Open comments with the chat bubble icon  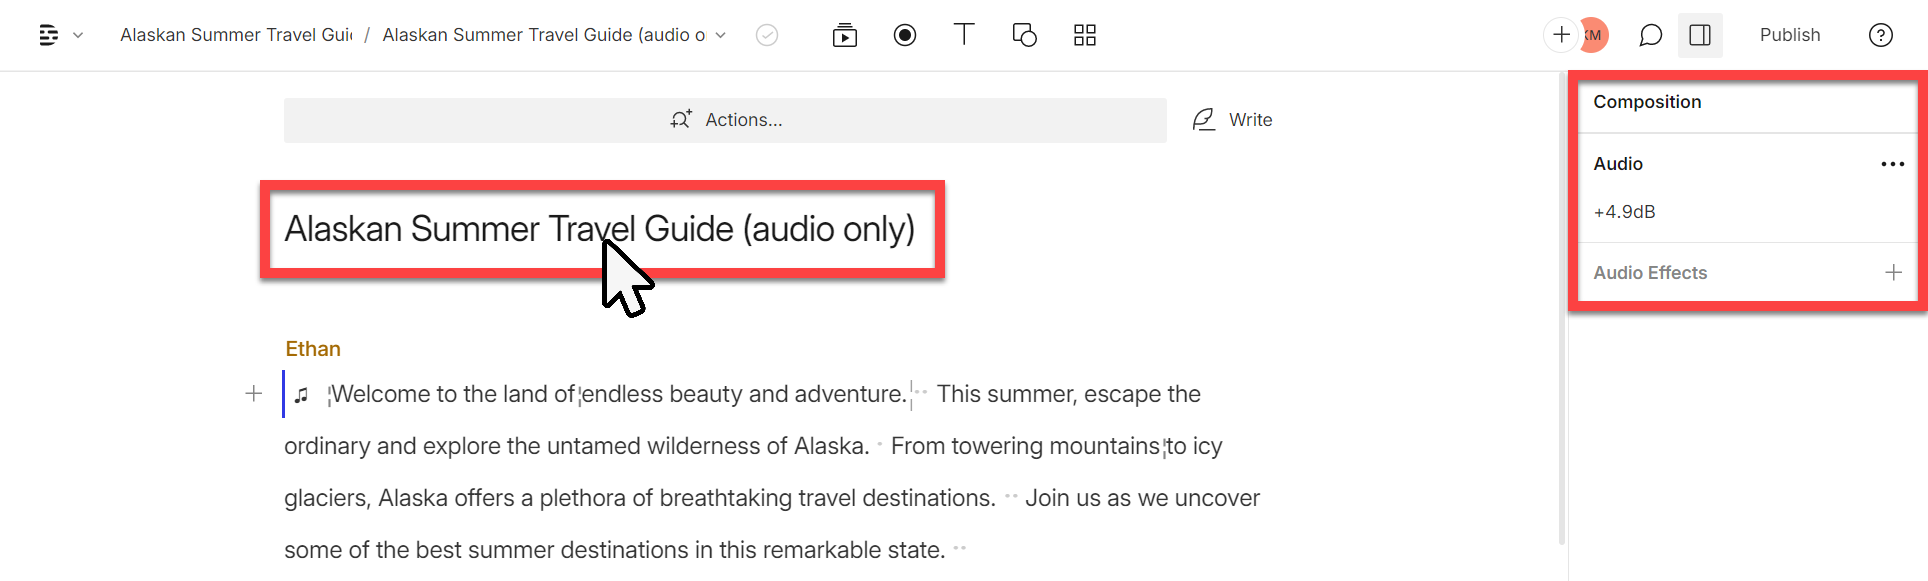[1650, 35]
